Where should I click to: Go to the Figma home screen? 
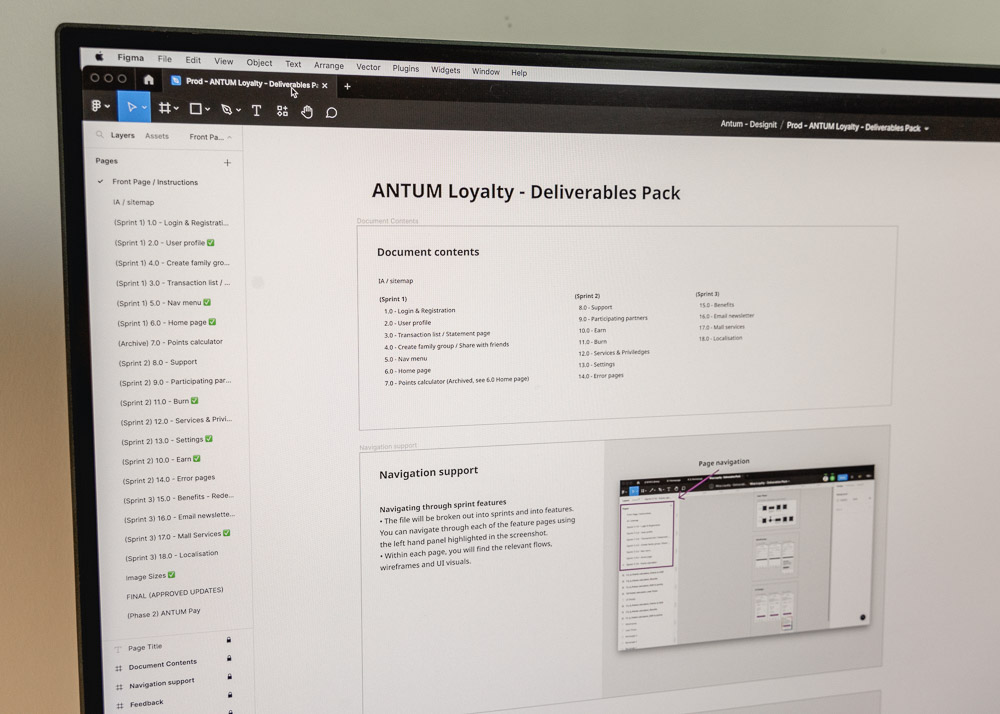[x=149, y=80]
